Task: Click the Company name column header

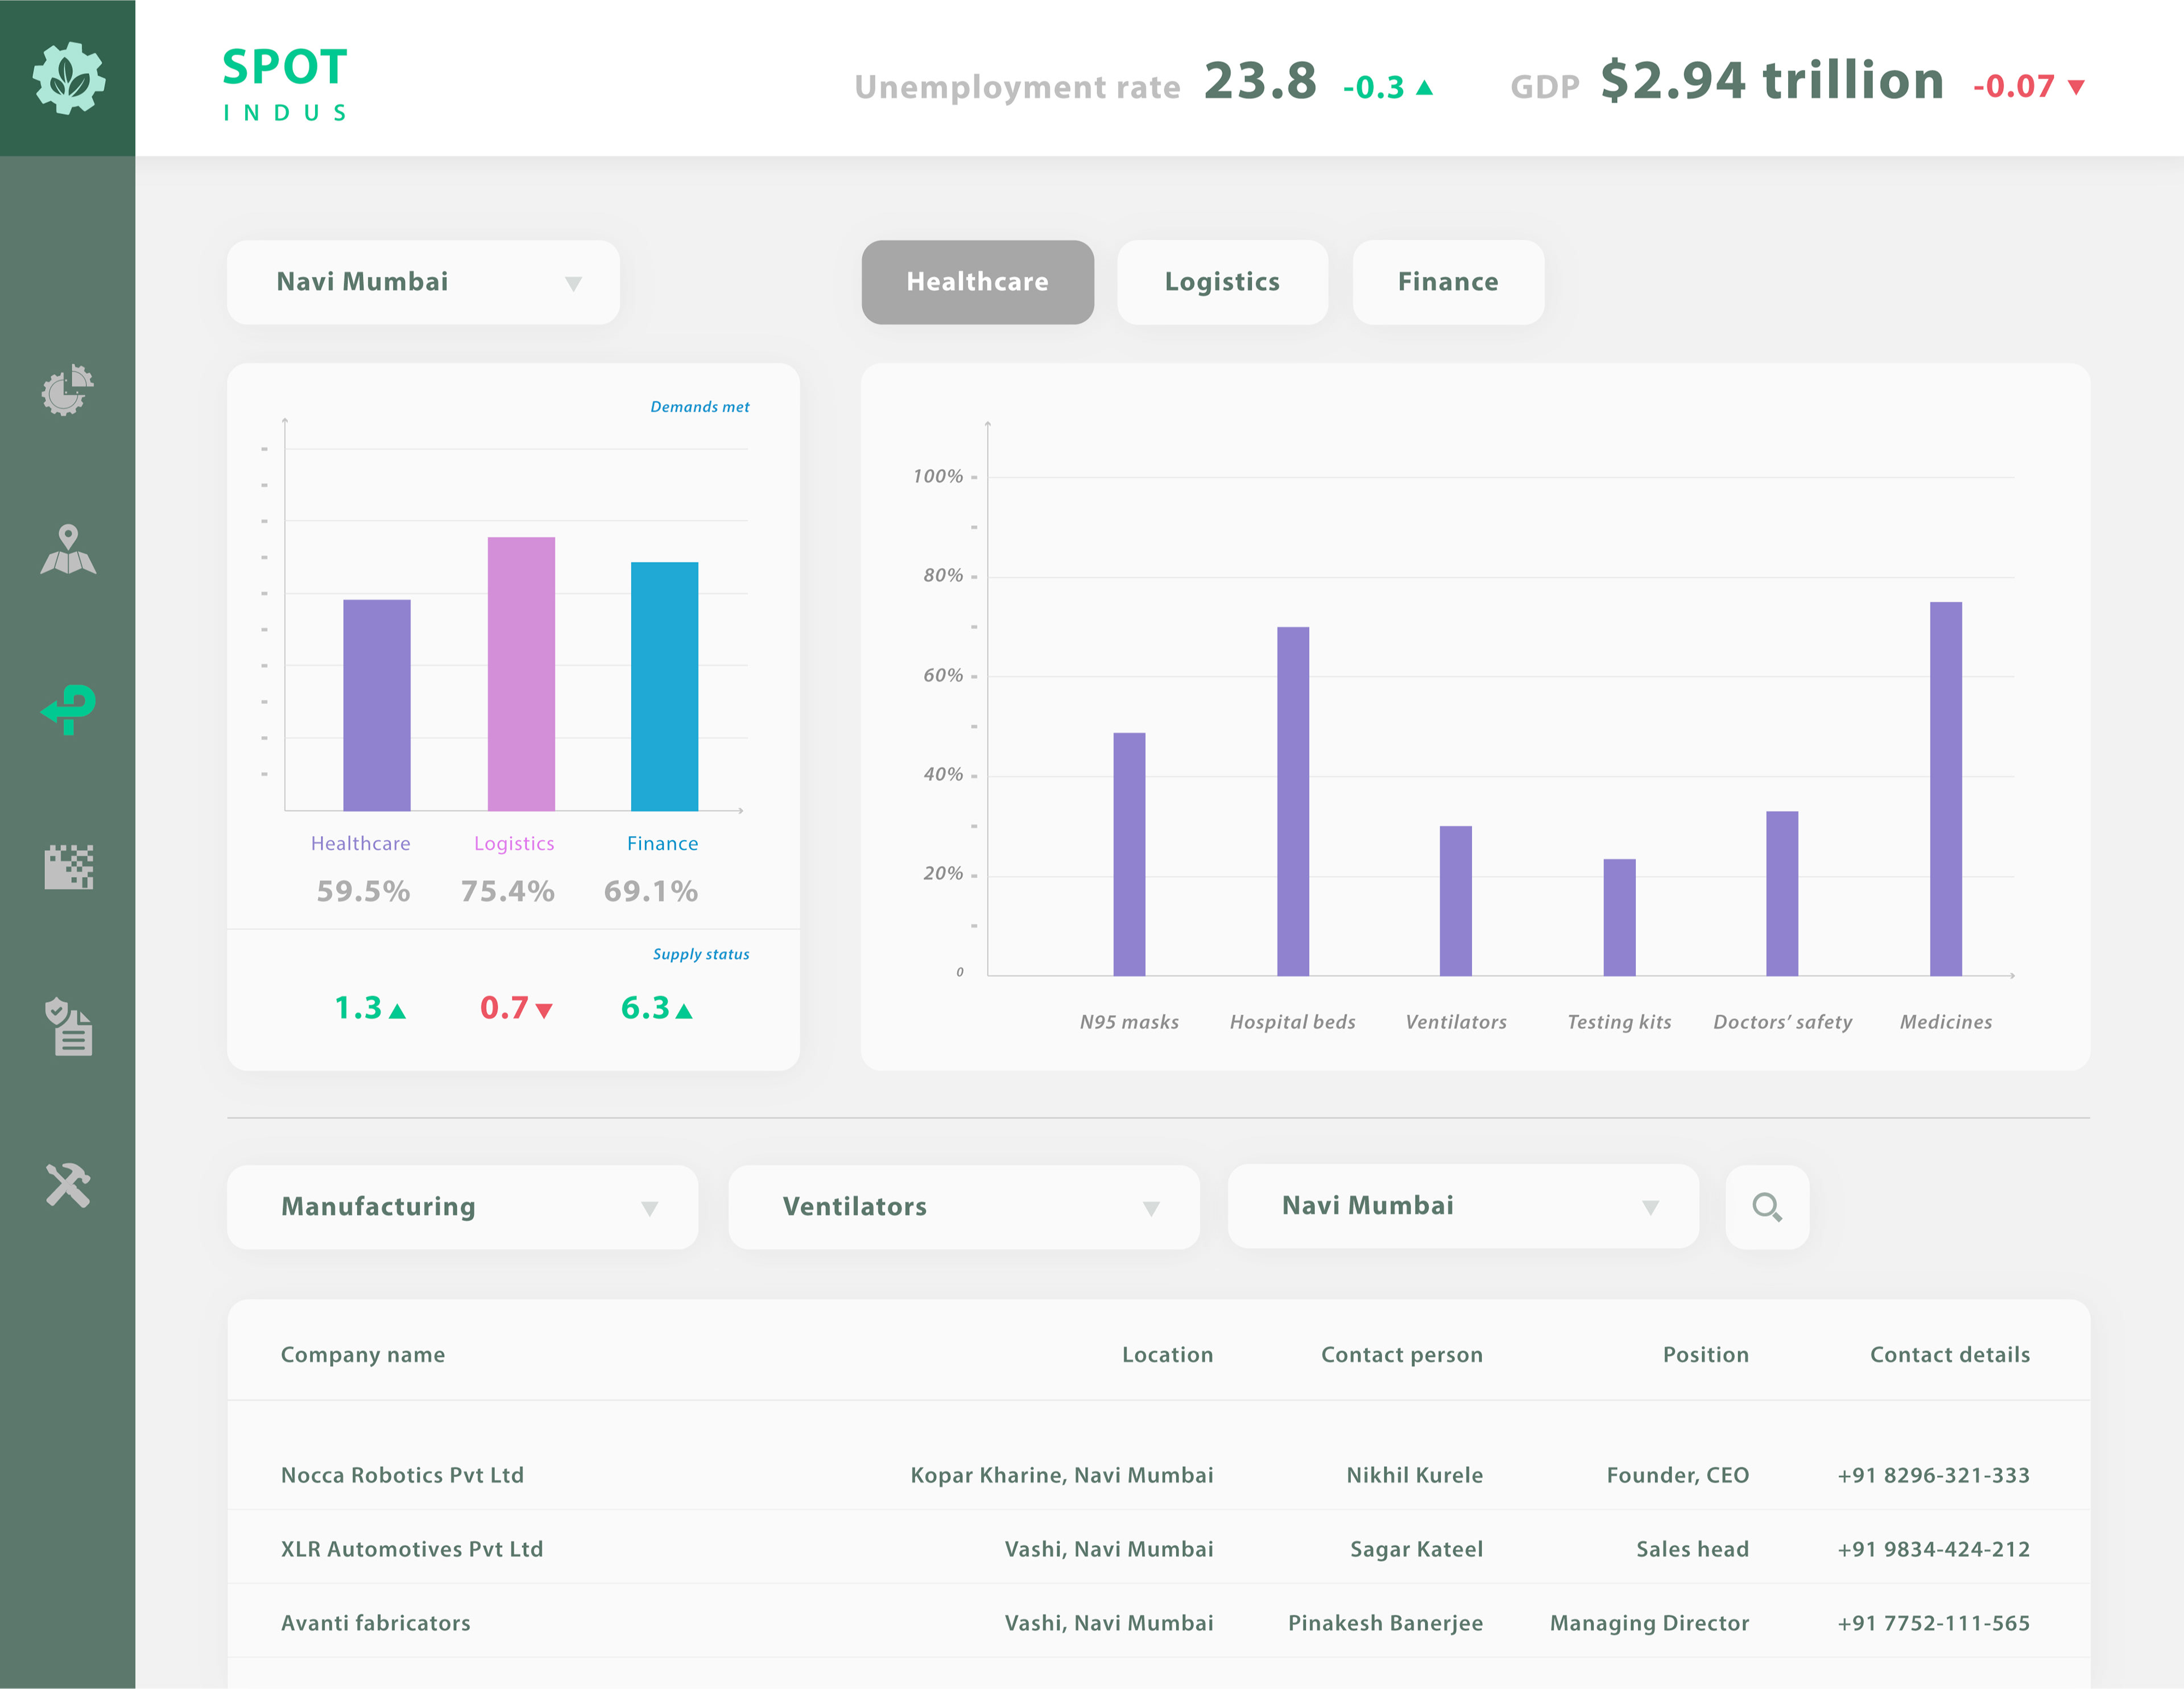Action: tap(363, 1355)
